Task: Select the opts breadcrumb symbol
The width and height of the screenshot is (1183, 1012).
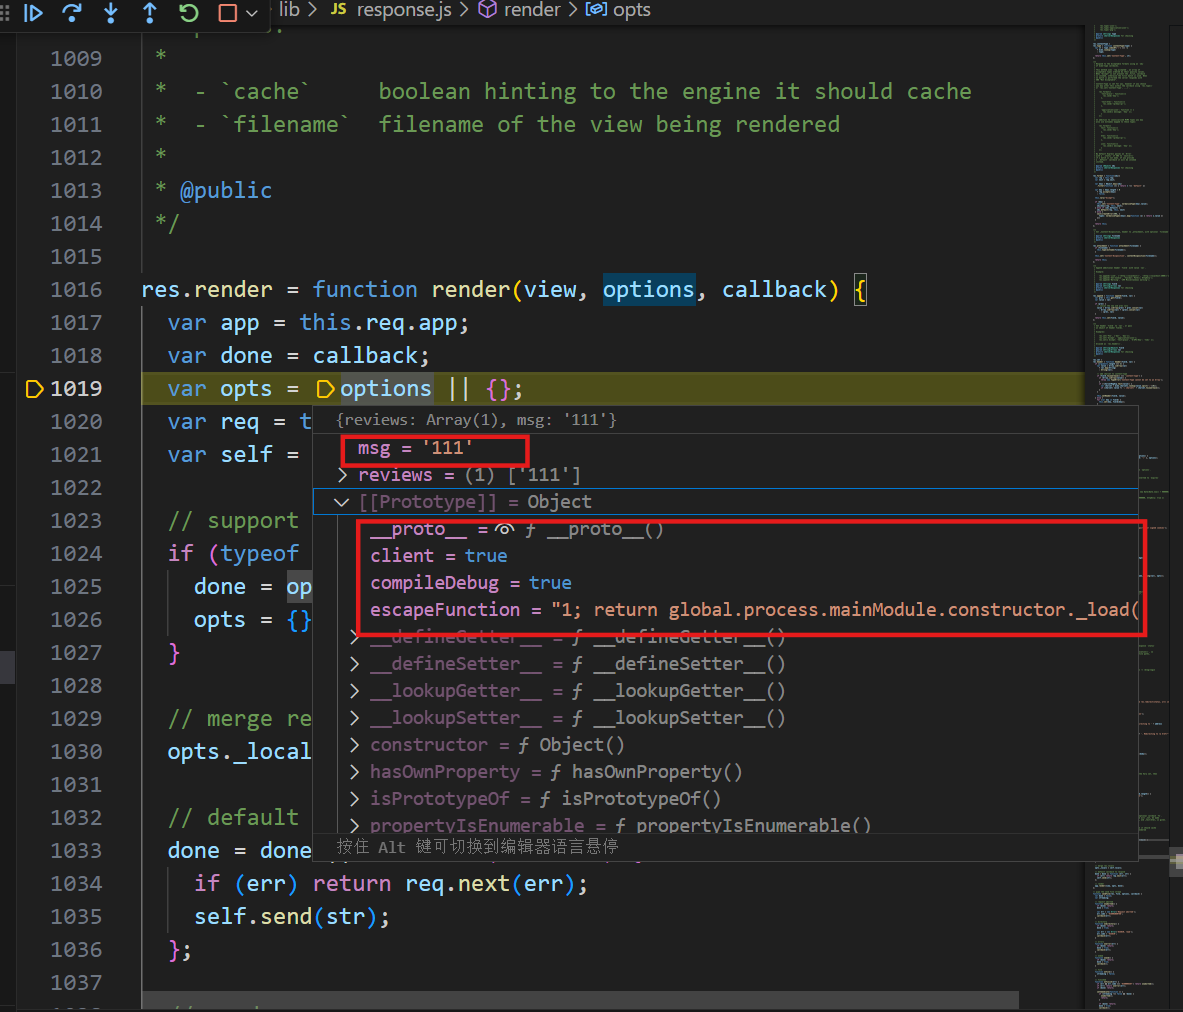Action: 618,10
